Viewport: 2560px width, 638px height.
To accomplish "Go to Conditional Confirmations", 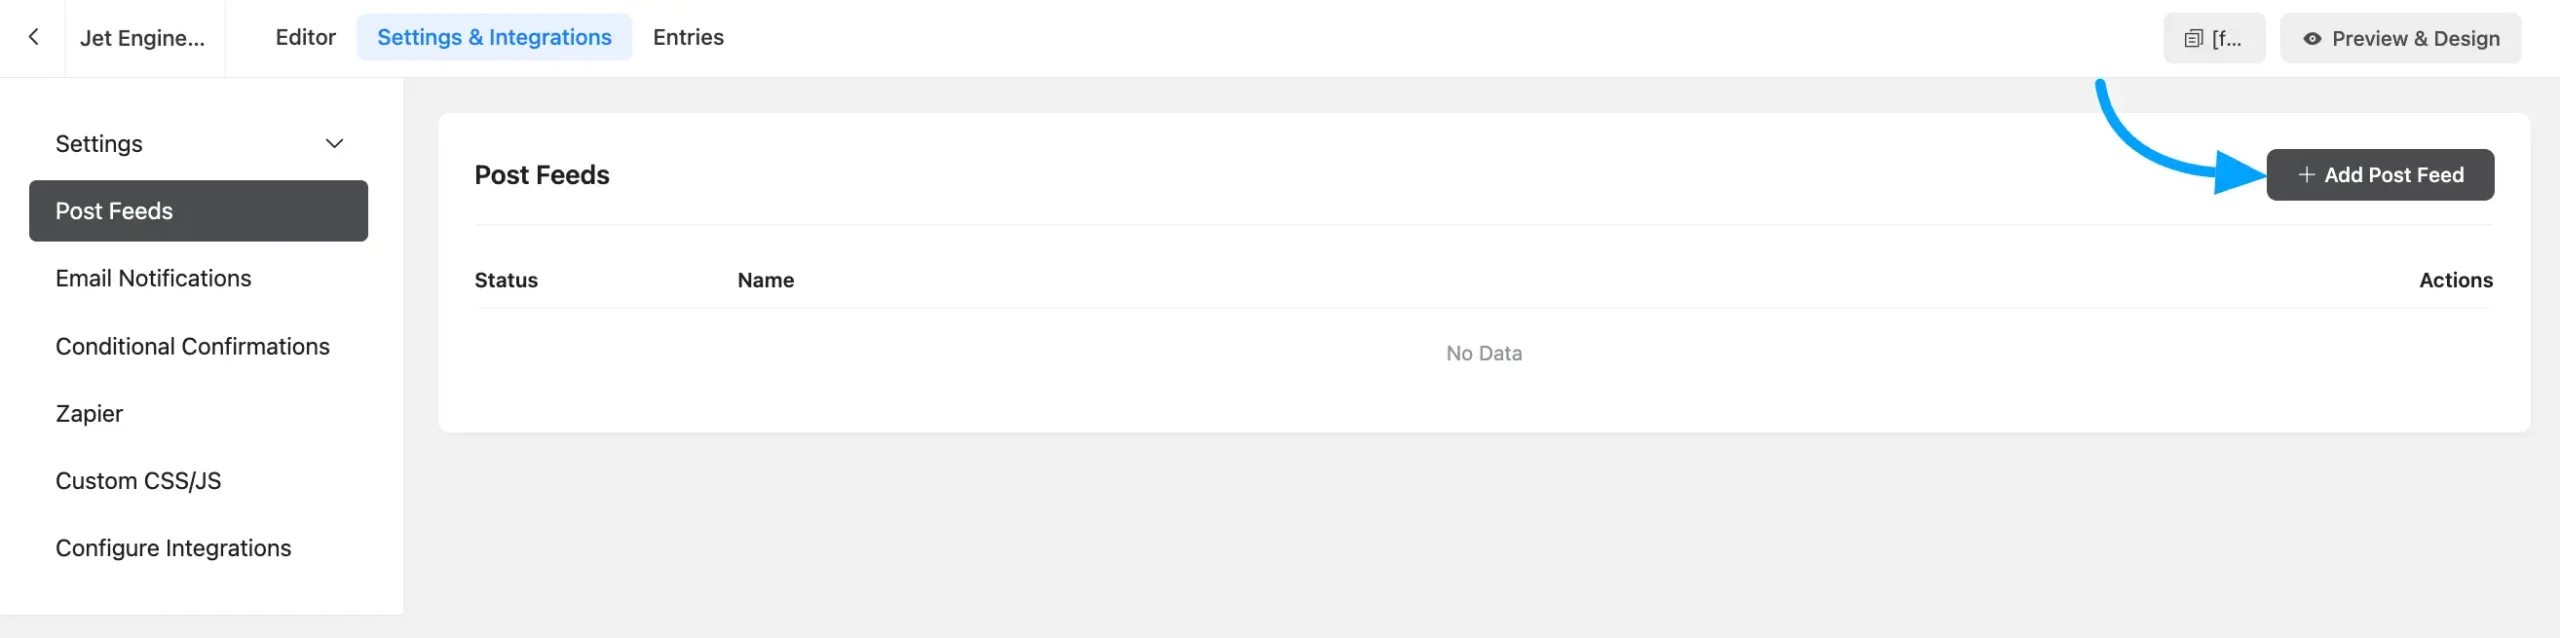I will [192, 346].
